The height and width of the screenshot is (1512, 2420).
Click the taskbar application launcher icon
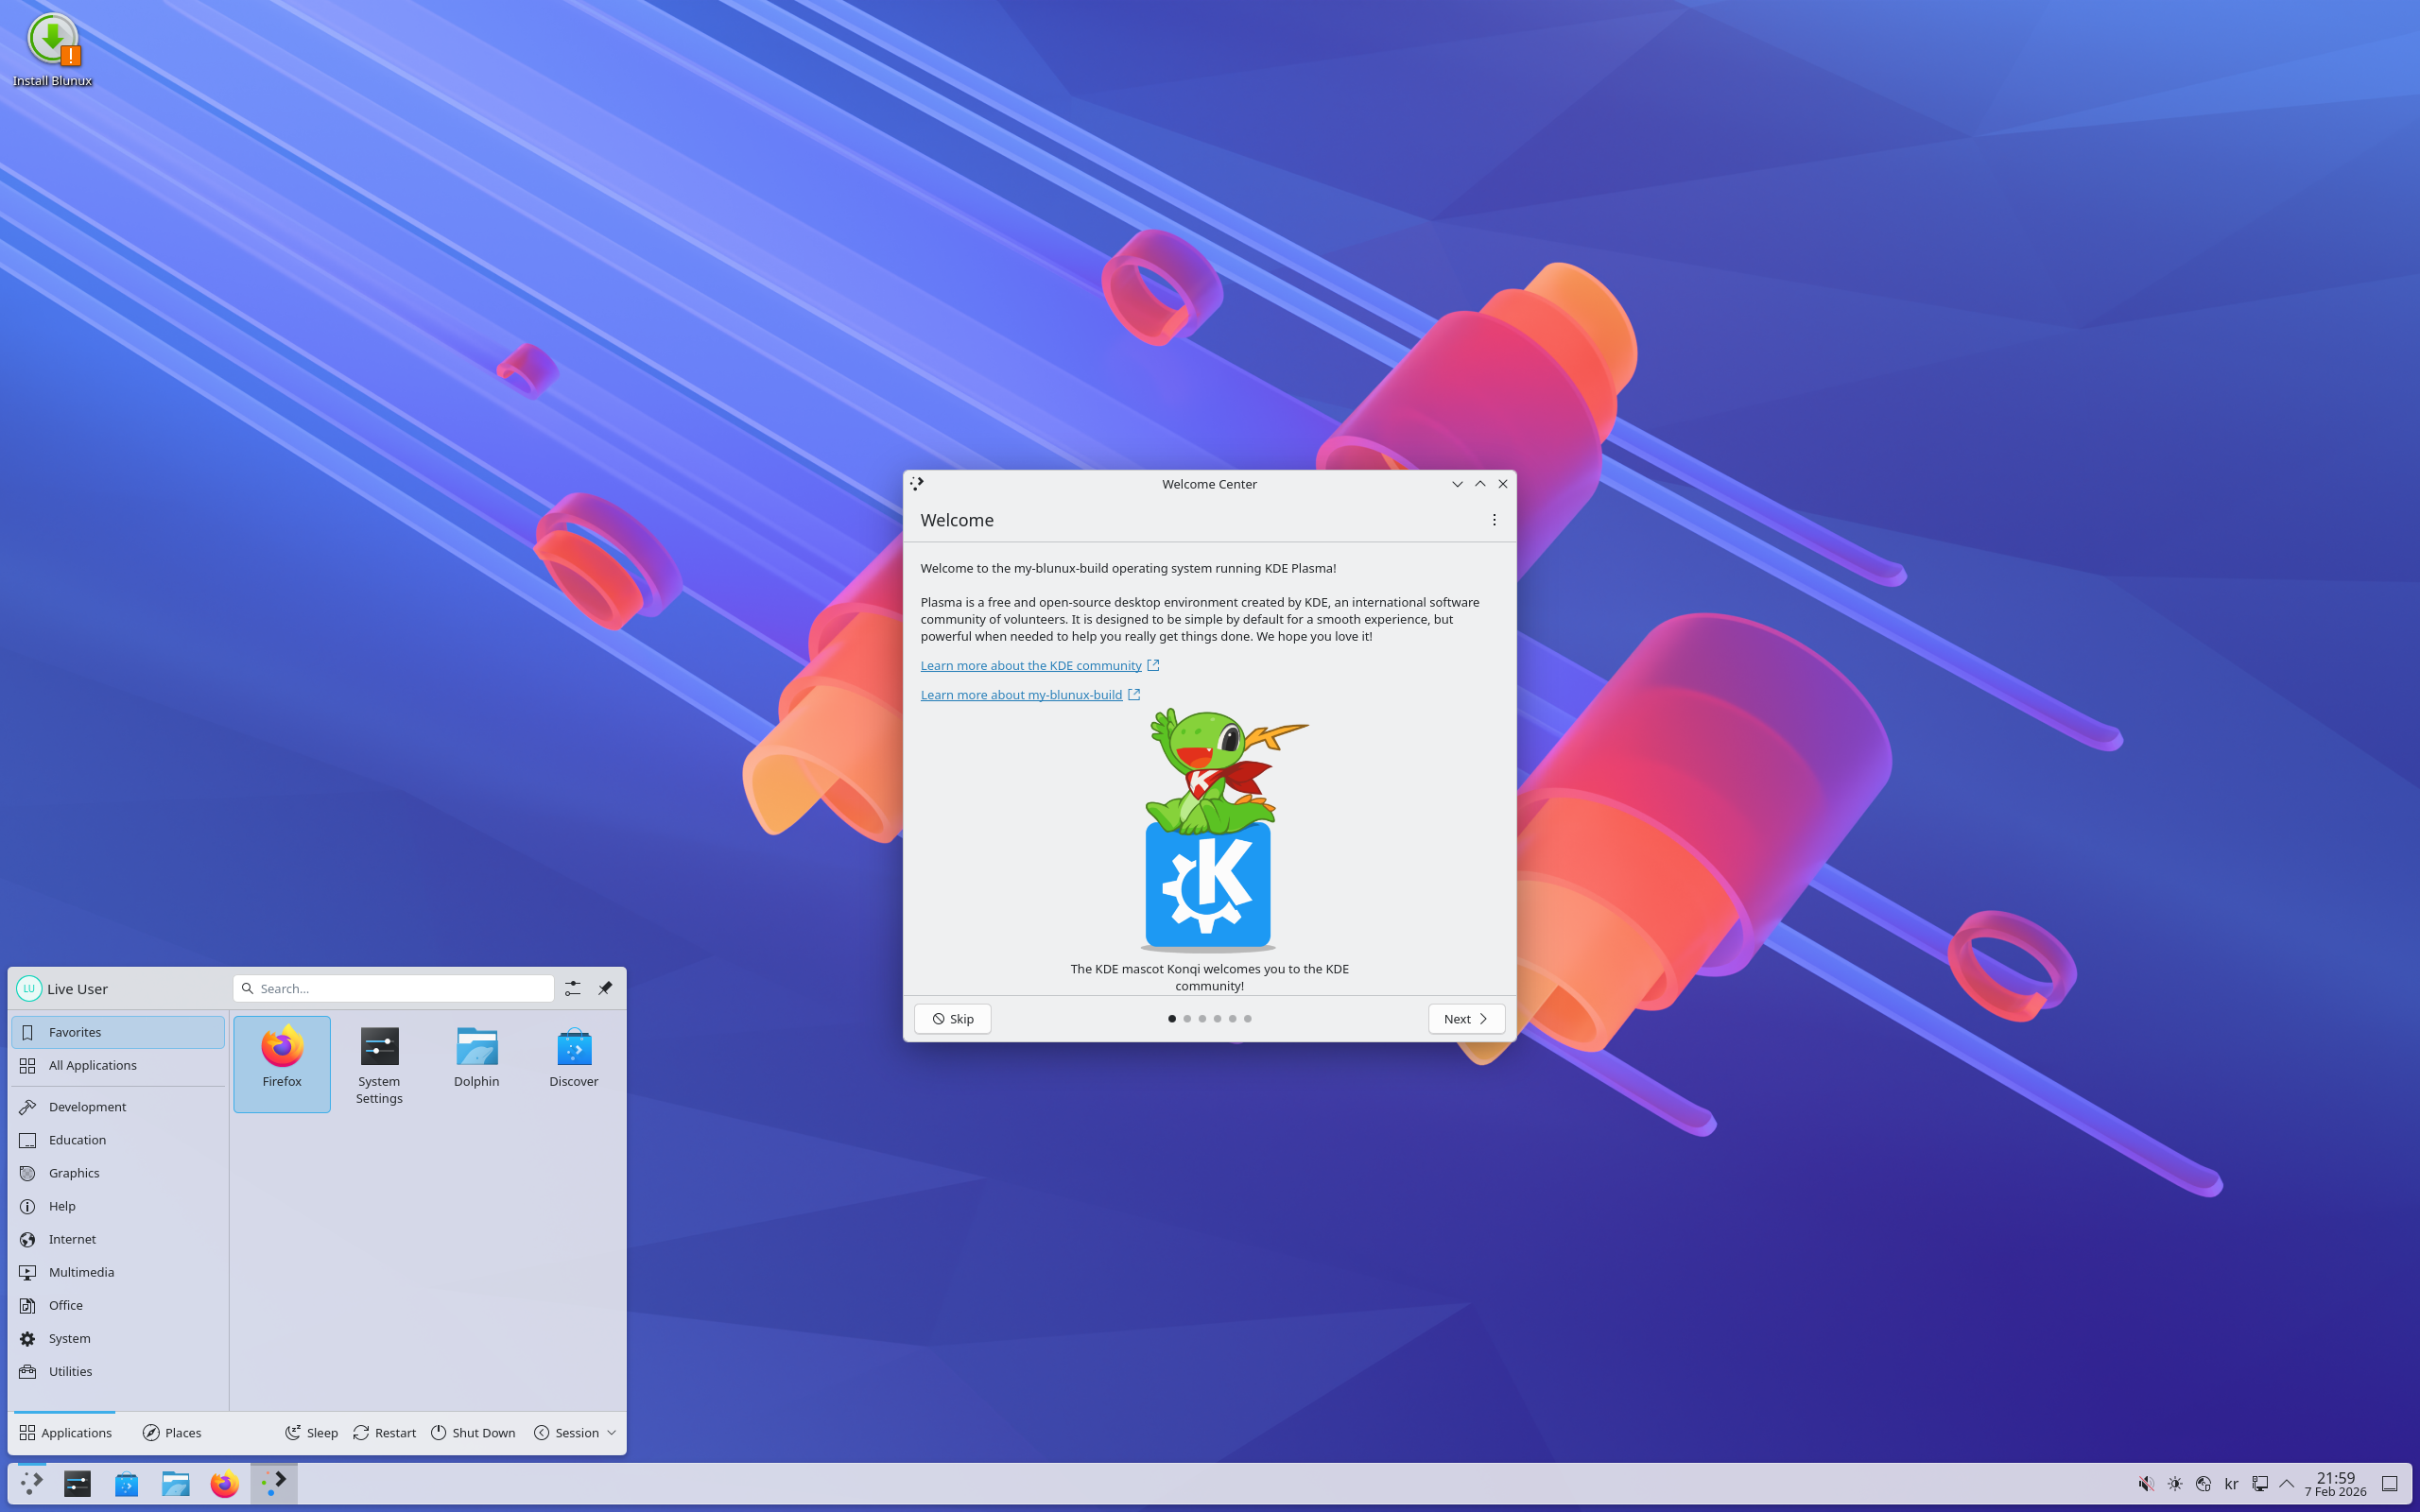31,1484
